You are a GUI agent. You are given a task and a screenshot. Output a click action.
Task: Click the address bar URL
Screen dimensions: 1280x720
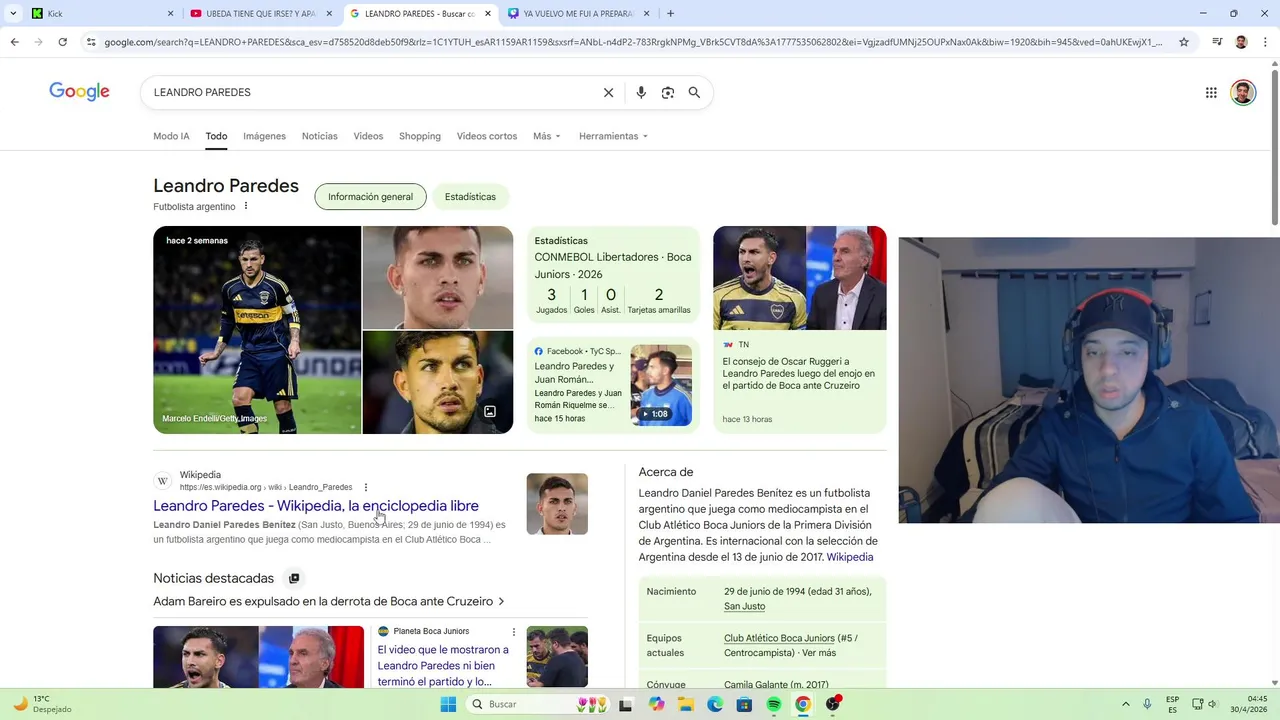[633, 42]
